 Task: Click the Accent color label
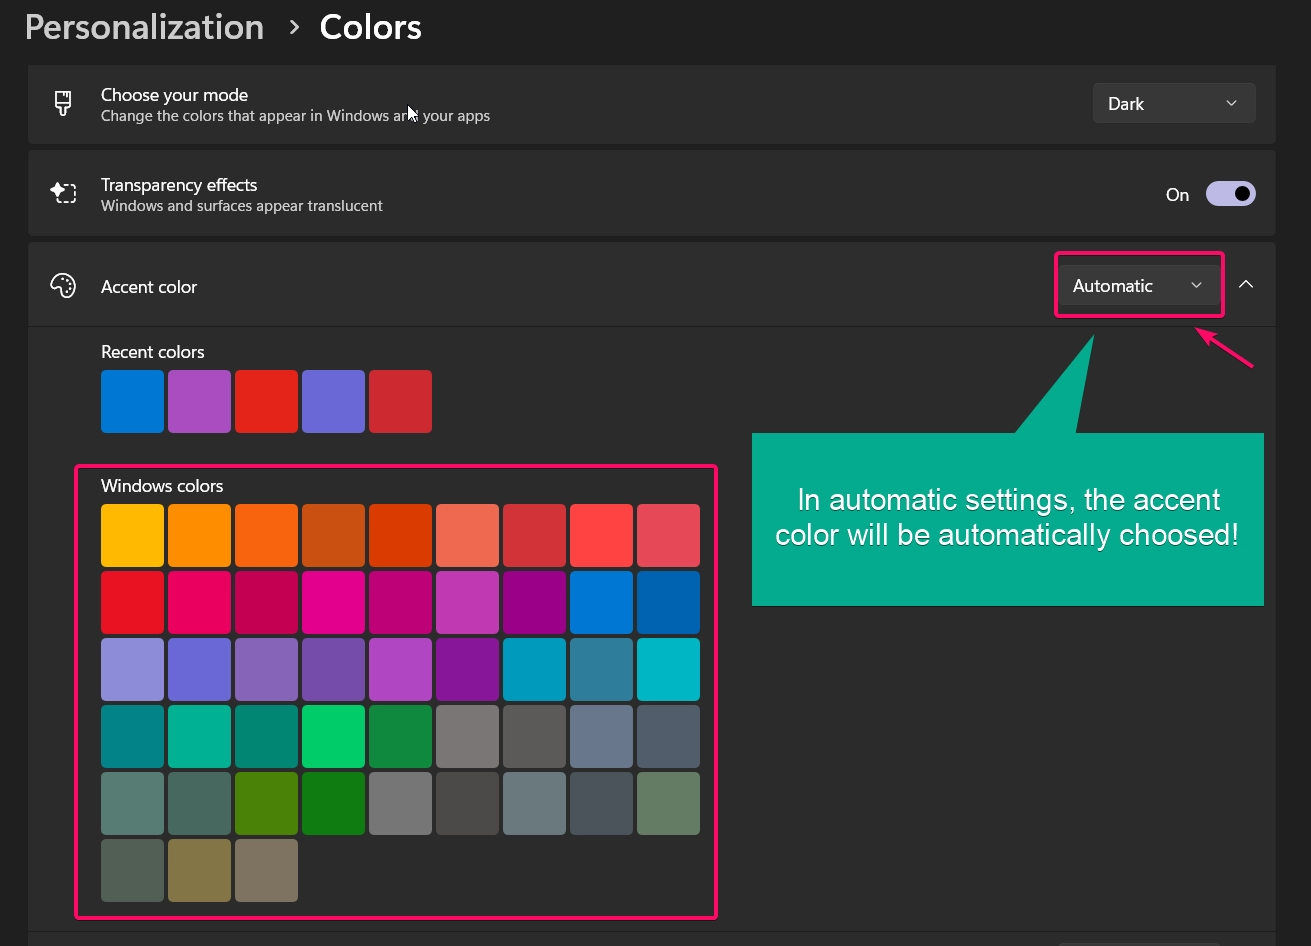point(149,287)
